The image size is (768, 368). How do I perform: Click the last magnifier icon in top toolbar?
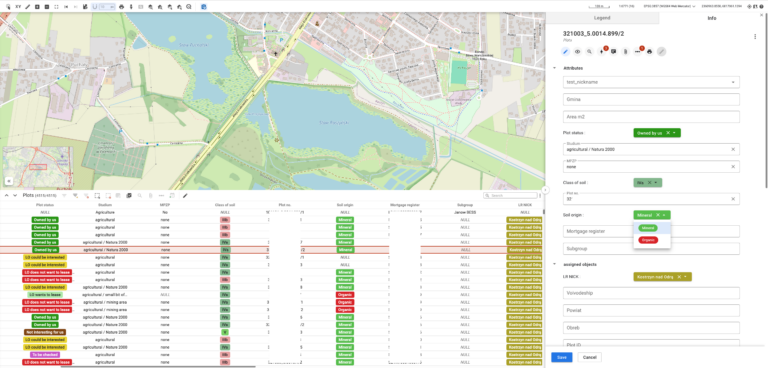189,7
